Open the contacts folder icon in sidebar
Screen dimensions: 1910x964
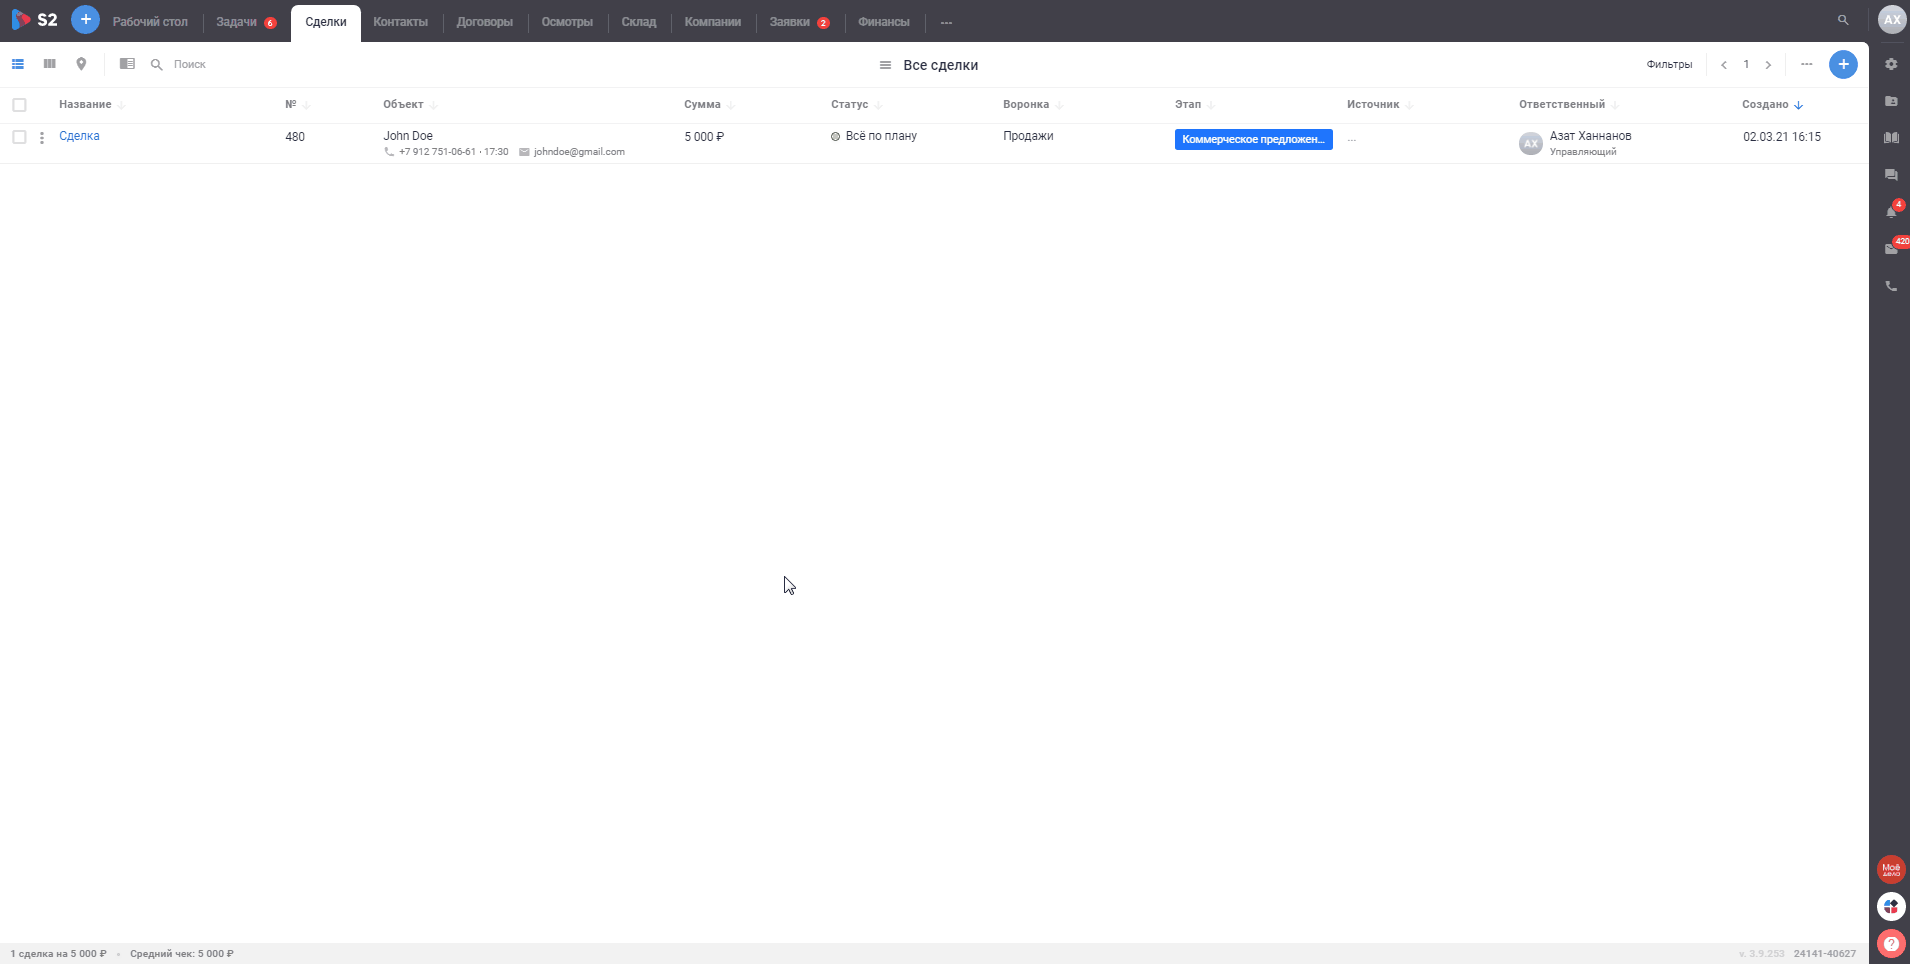coord(1891,101)
